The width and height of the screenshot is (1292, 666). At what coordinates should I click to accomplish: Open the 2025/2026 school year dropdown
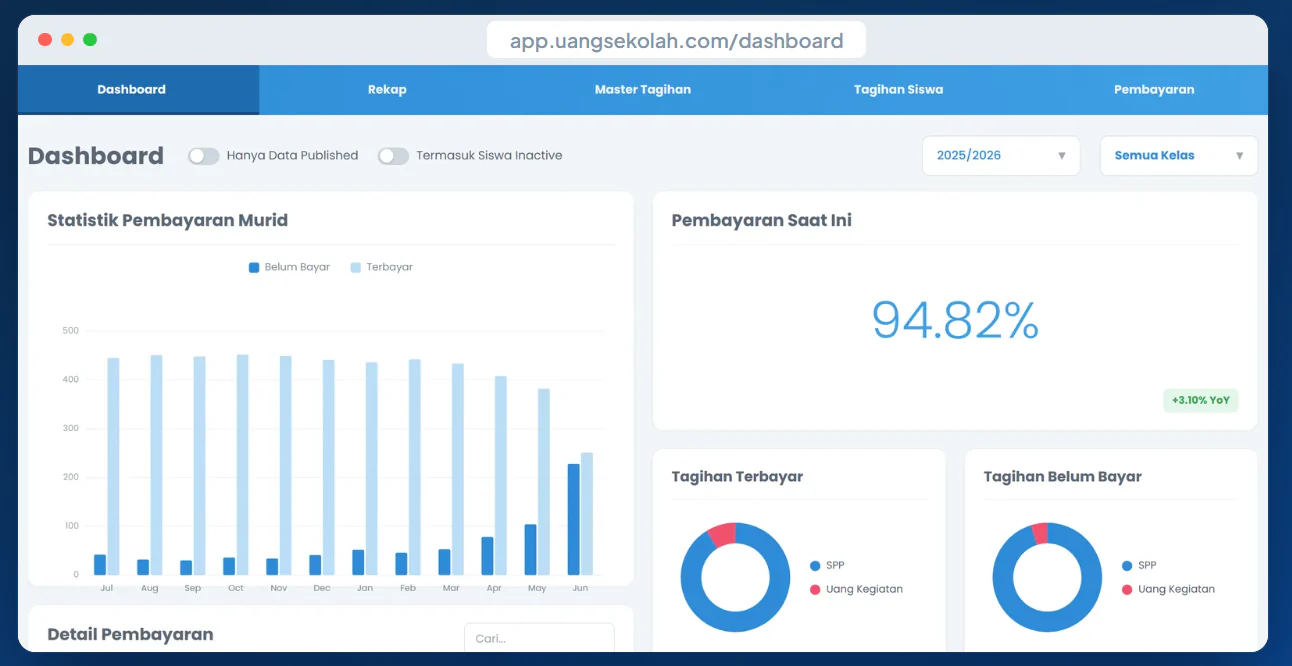coord(1001,156)
